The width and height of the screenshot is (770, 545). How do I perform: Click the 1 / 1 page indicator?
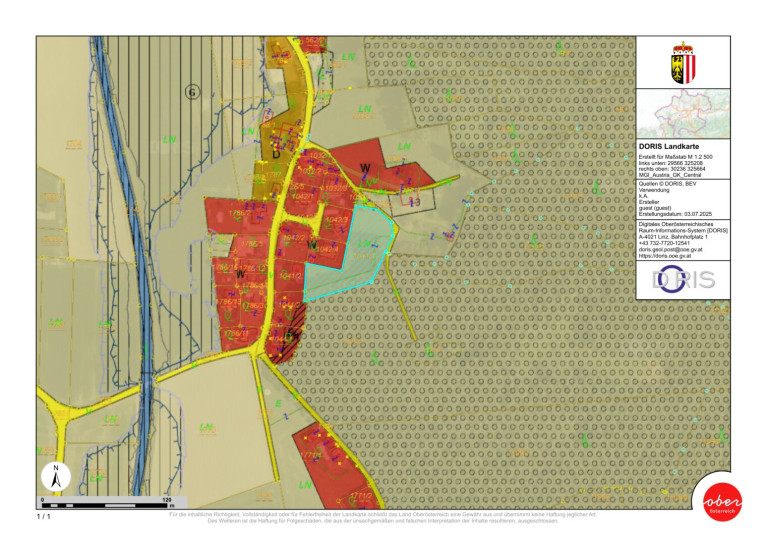coord(43,518)
